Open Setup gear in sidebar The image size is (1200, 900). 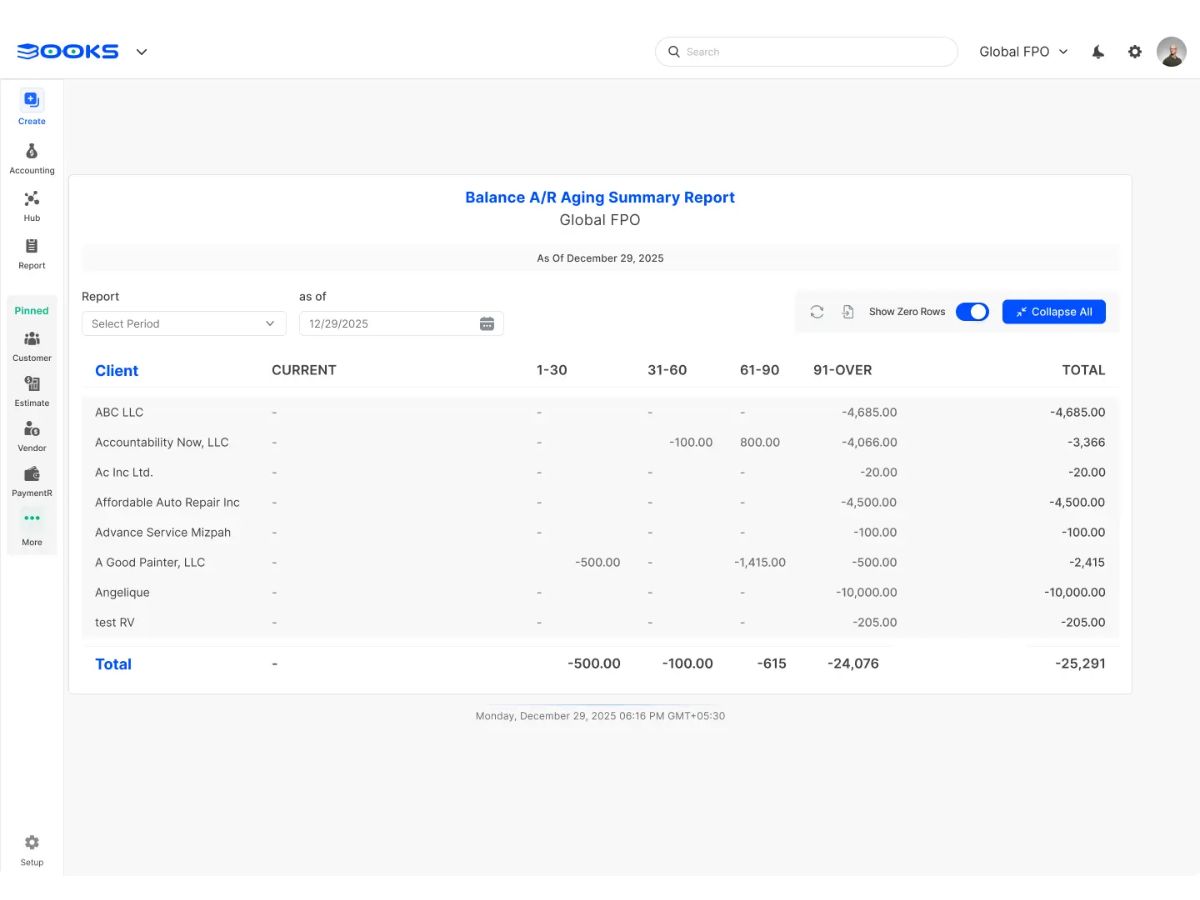[32, 843]
